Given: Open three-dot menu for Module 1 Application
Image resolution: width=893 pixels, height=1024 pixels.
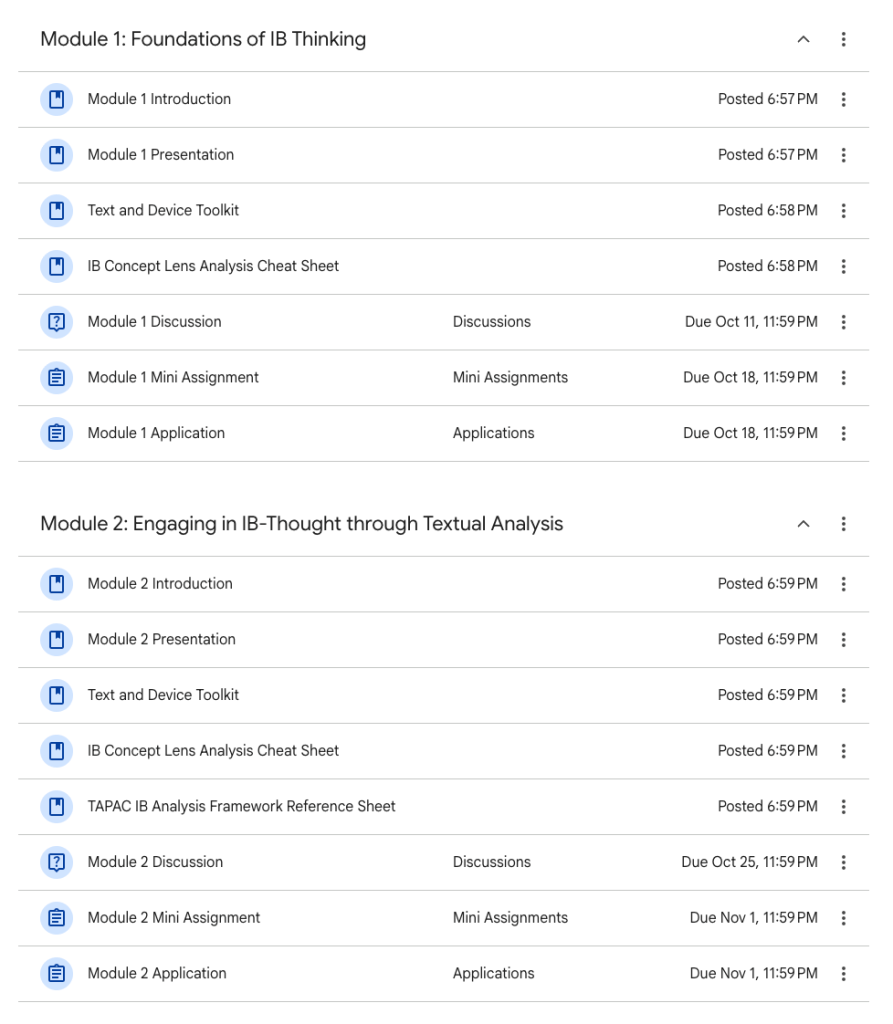Looking at the screenshot, I should pyautogui.click(x=843, y=433).
